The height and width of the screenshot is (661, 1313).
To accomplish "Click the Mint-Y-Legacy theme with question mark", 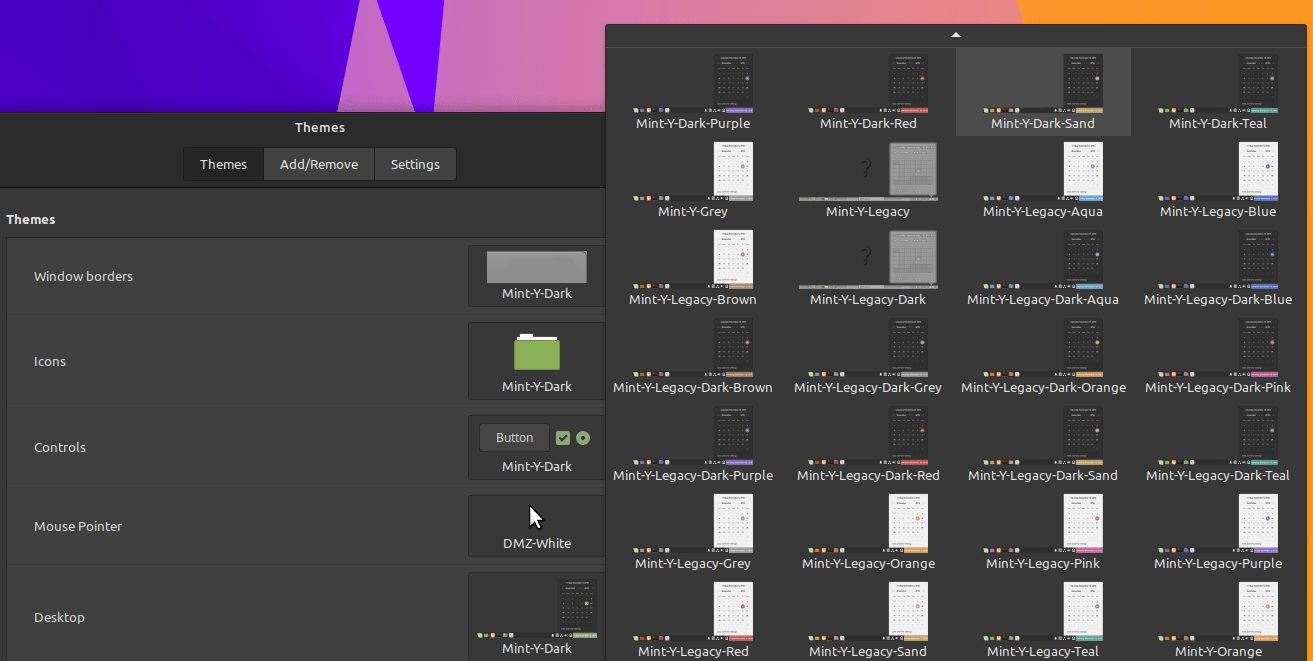I will pyautogui.click(x=868, y=180).
